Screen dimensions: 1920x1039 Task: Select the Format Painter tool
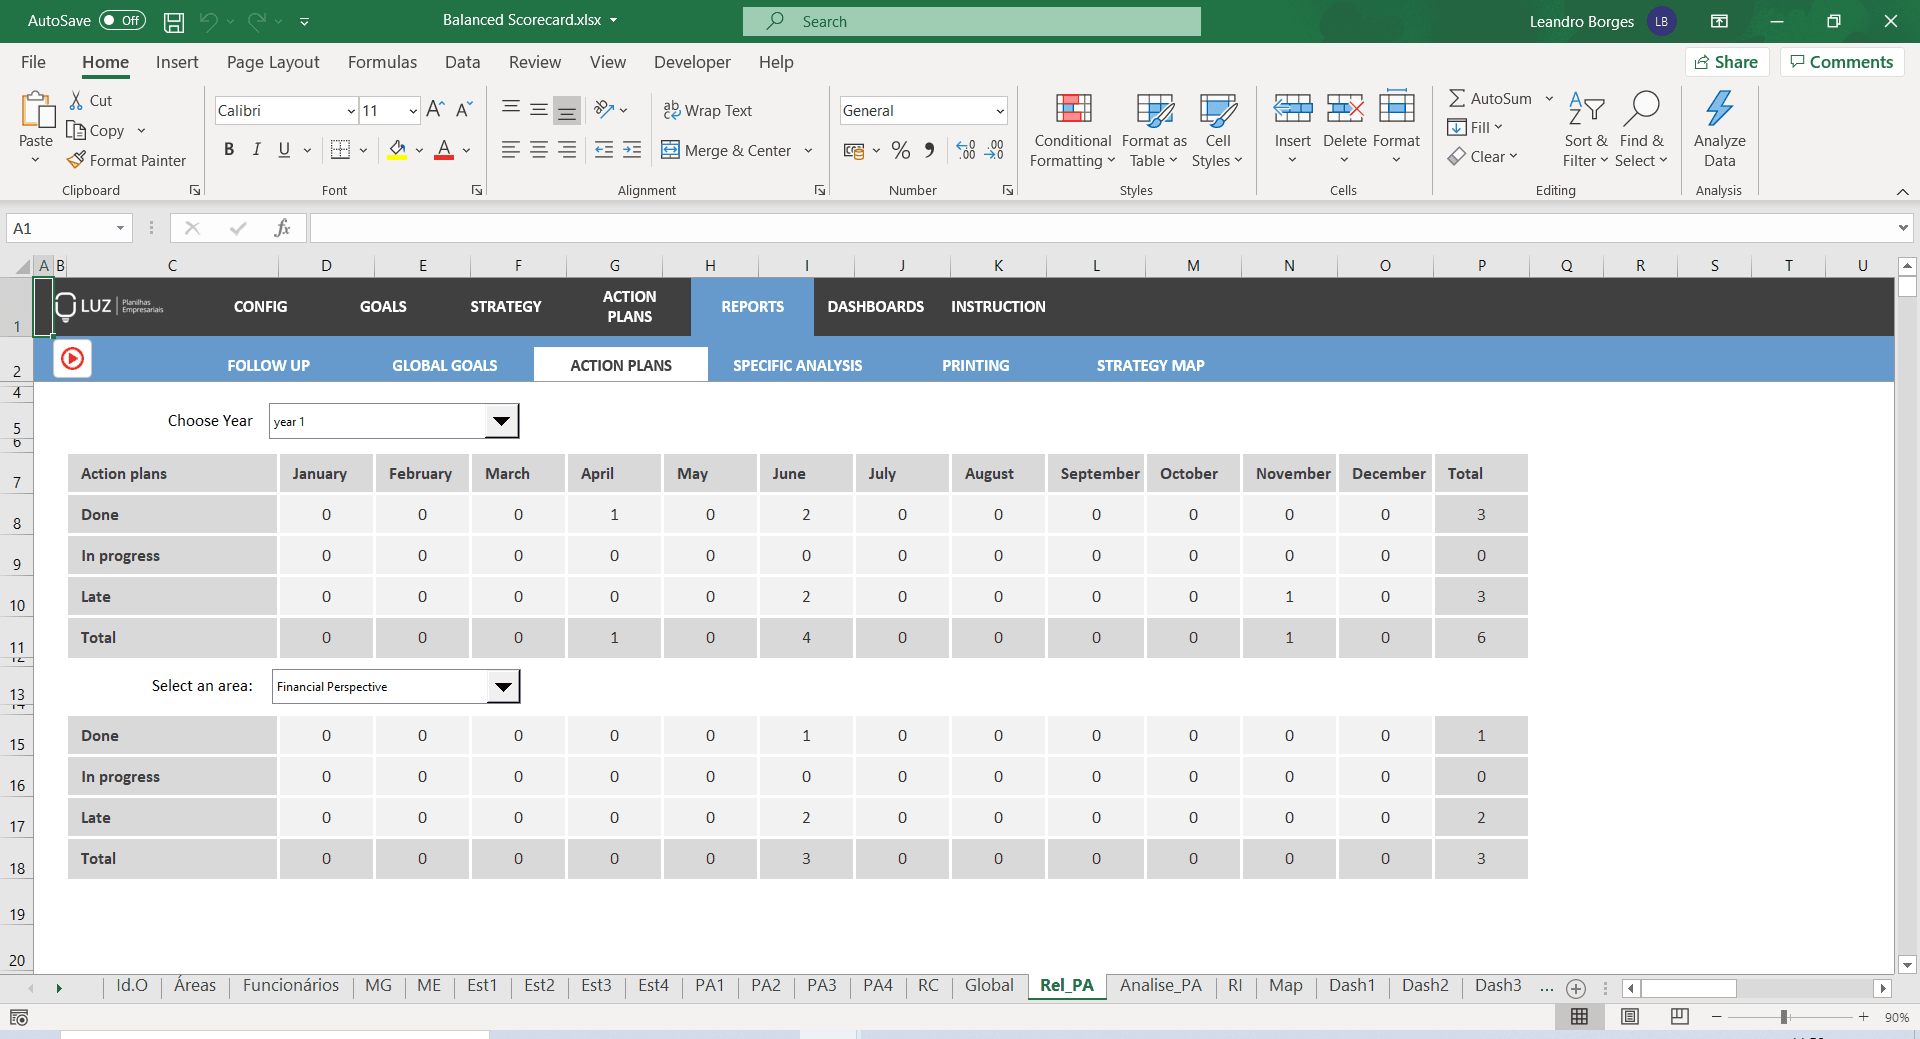(x=127, y=160)
